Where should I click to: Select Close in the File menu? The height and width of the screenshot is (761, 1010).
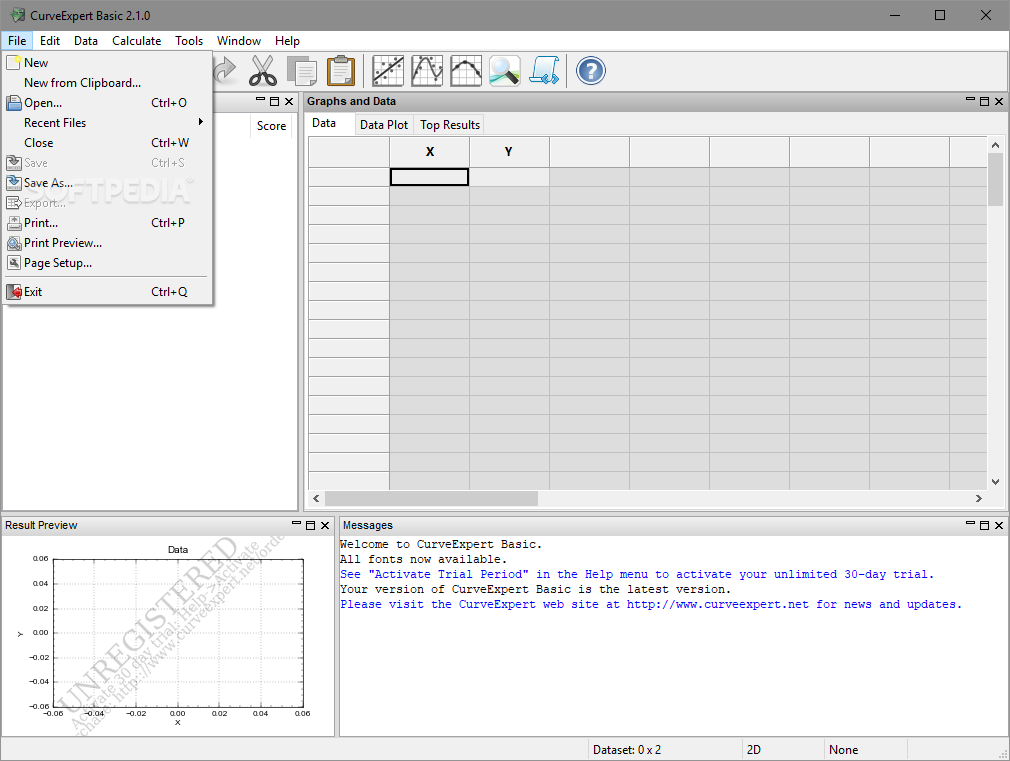[x=107, y=142]
